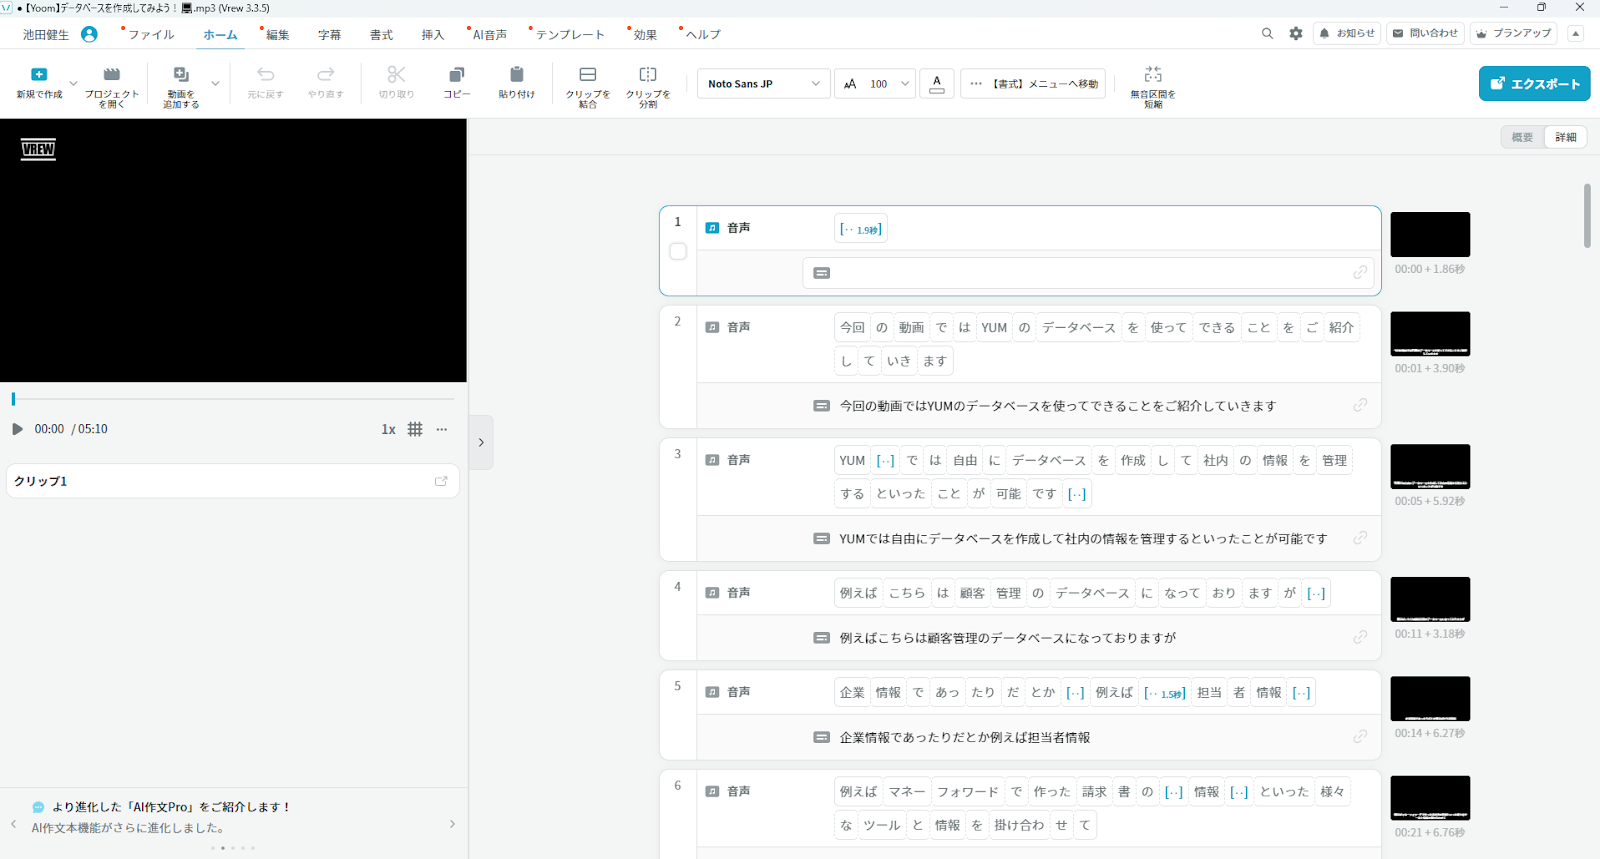Click the grid icon below video preview

(x=415, y=429)
